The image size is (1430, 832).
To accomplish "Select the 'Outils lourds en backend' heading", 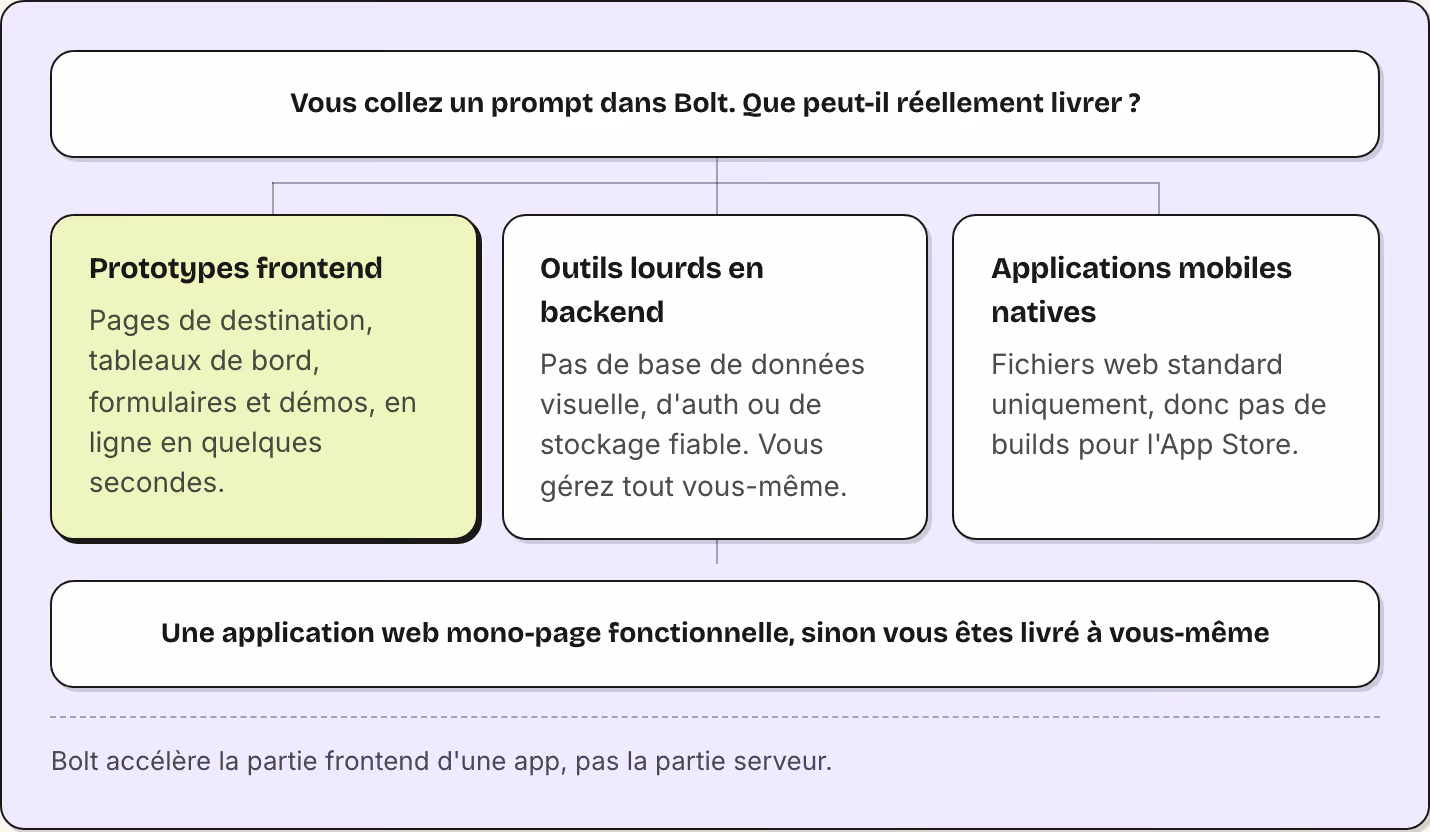I will point(652,290).
